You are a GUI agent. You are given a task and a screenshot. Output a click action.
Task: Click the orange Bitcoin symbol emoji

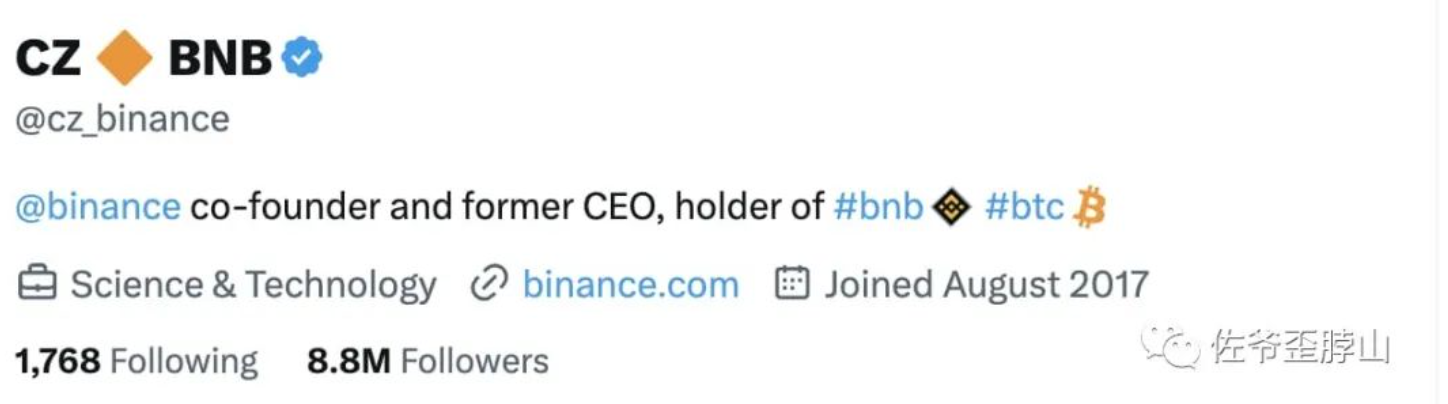click(x=1088, y=208)
